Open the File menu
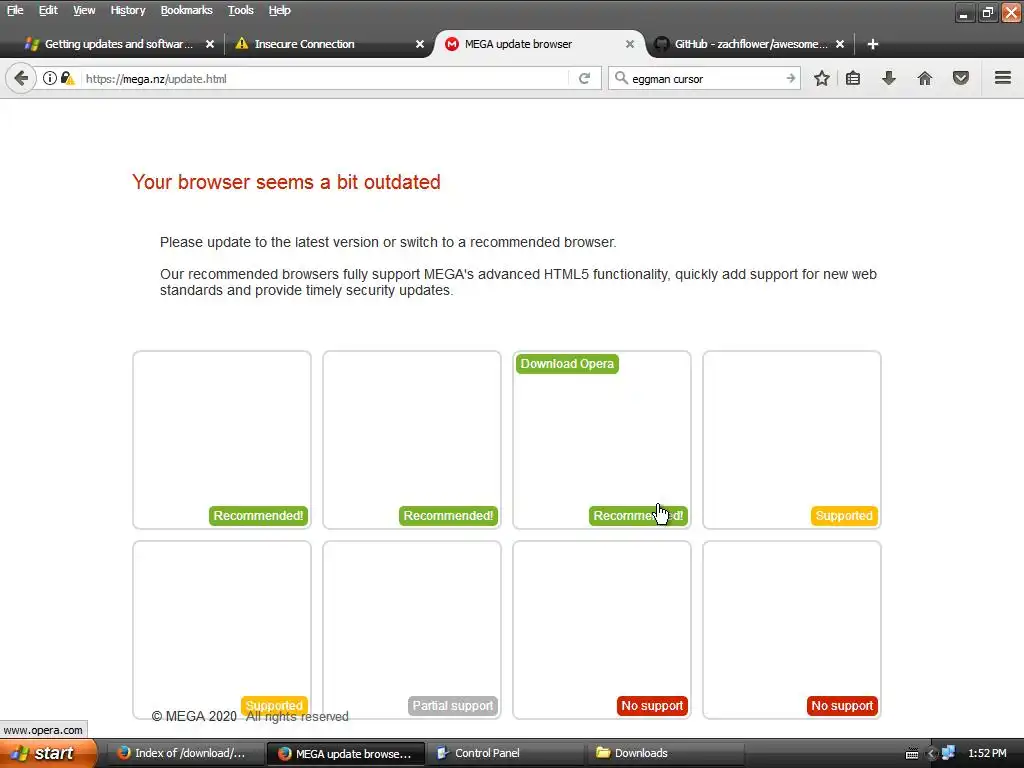The width and height of the screenshot is (1024, 768). [15, 10]
